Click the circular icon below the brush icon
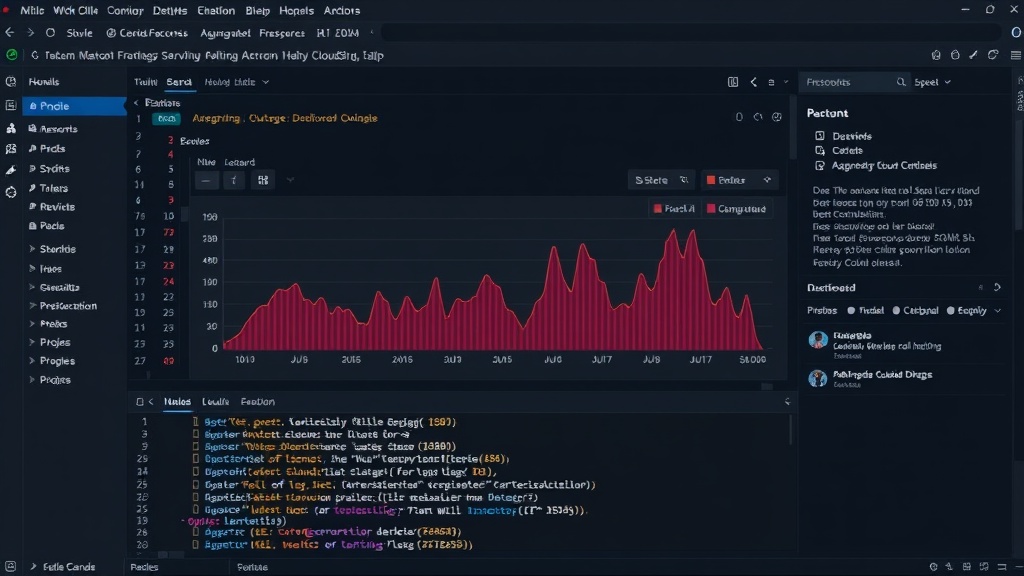The width and height of the screenshot is (1024, 576). click(x=11, y=193)
